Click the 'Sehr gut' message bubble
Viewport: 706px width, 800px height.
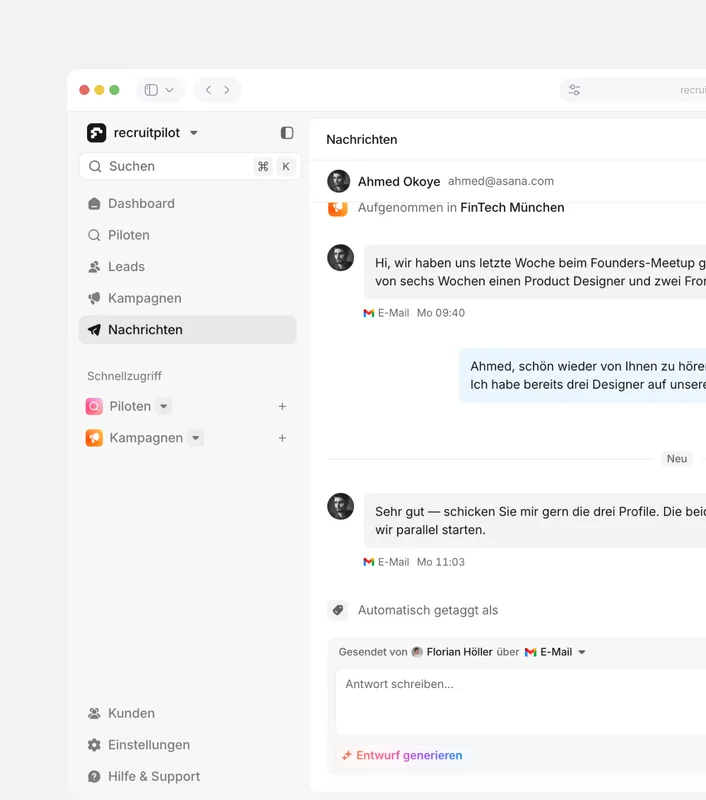[x=535, y=520]
